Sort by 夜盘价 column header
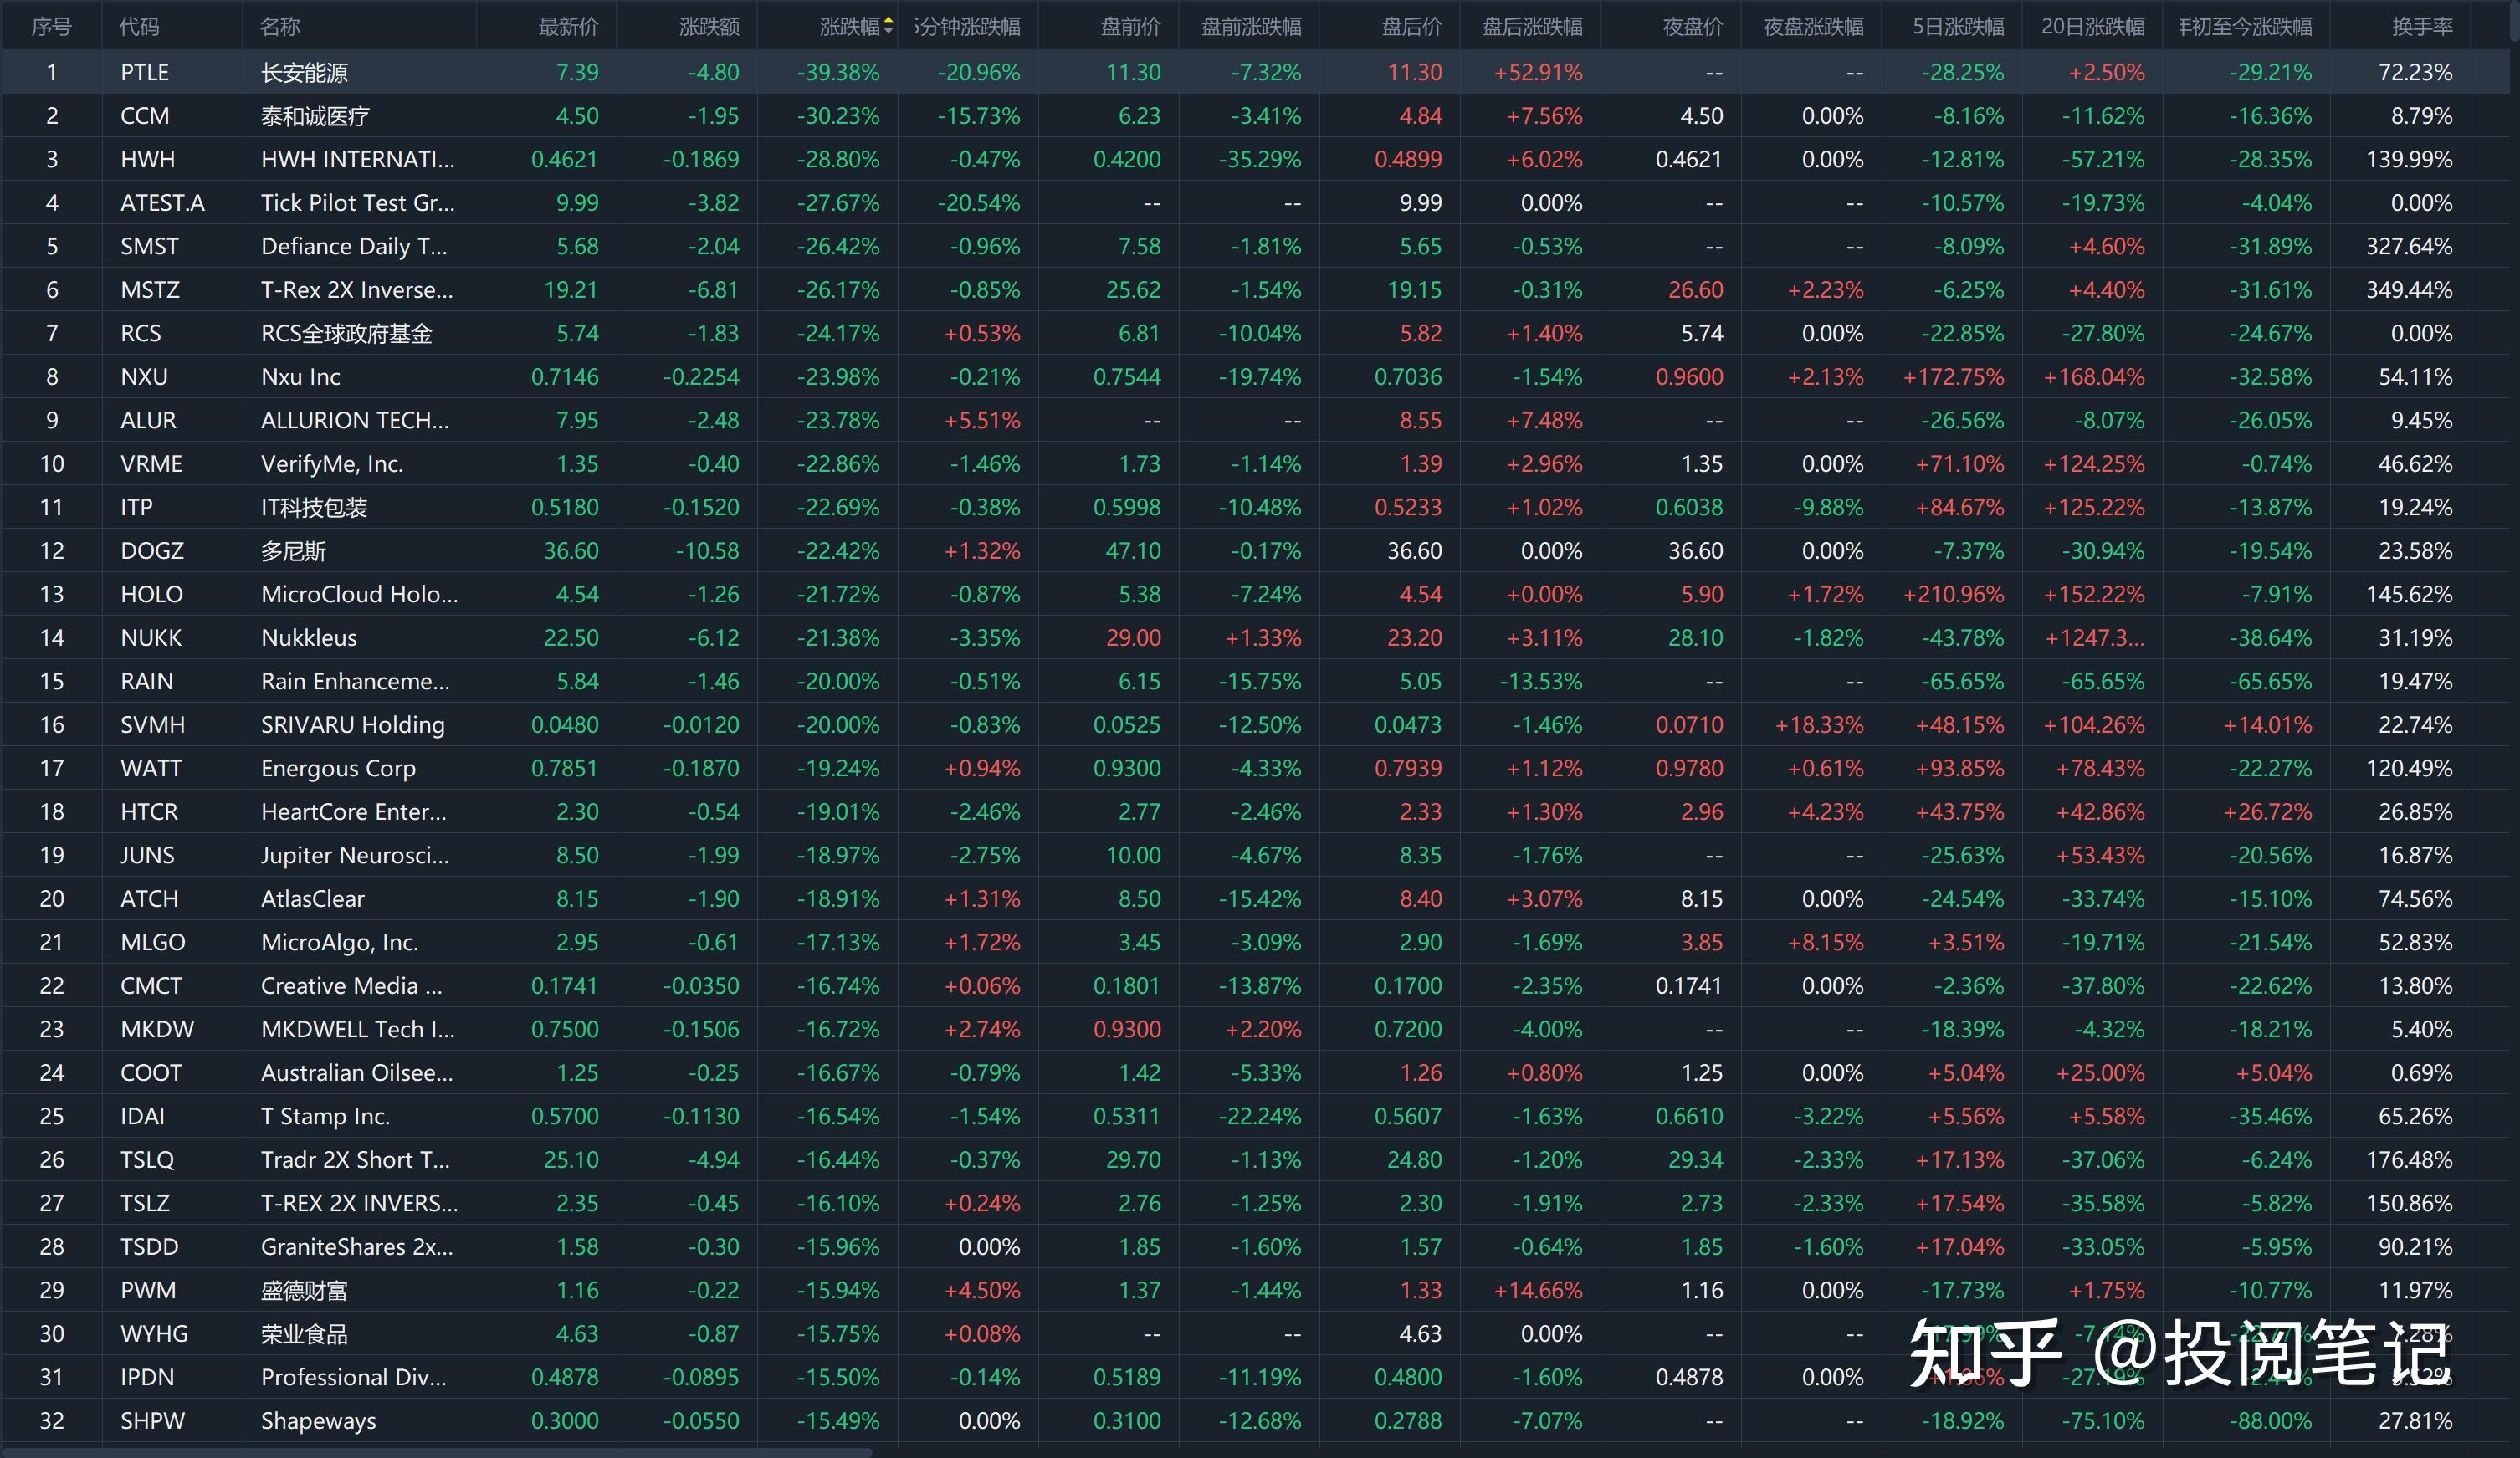This screenshot has height=1458, width=2520. (1693, 27)
